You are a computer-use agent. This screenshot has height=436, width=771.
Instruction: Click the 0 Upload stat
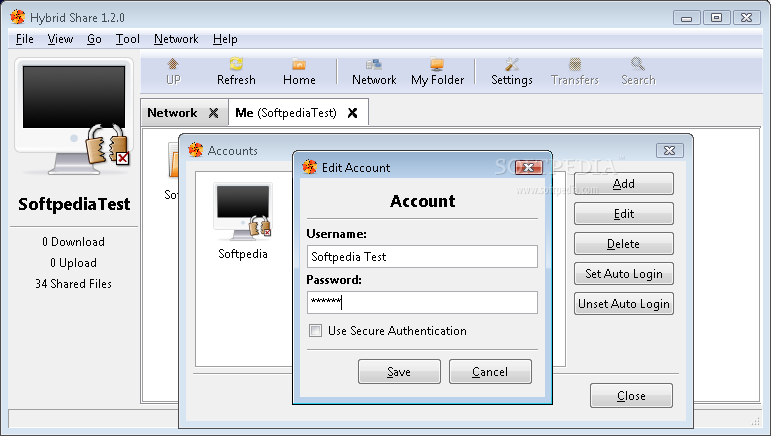pos(73,263)
